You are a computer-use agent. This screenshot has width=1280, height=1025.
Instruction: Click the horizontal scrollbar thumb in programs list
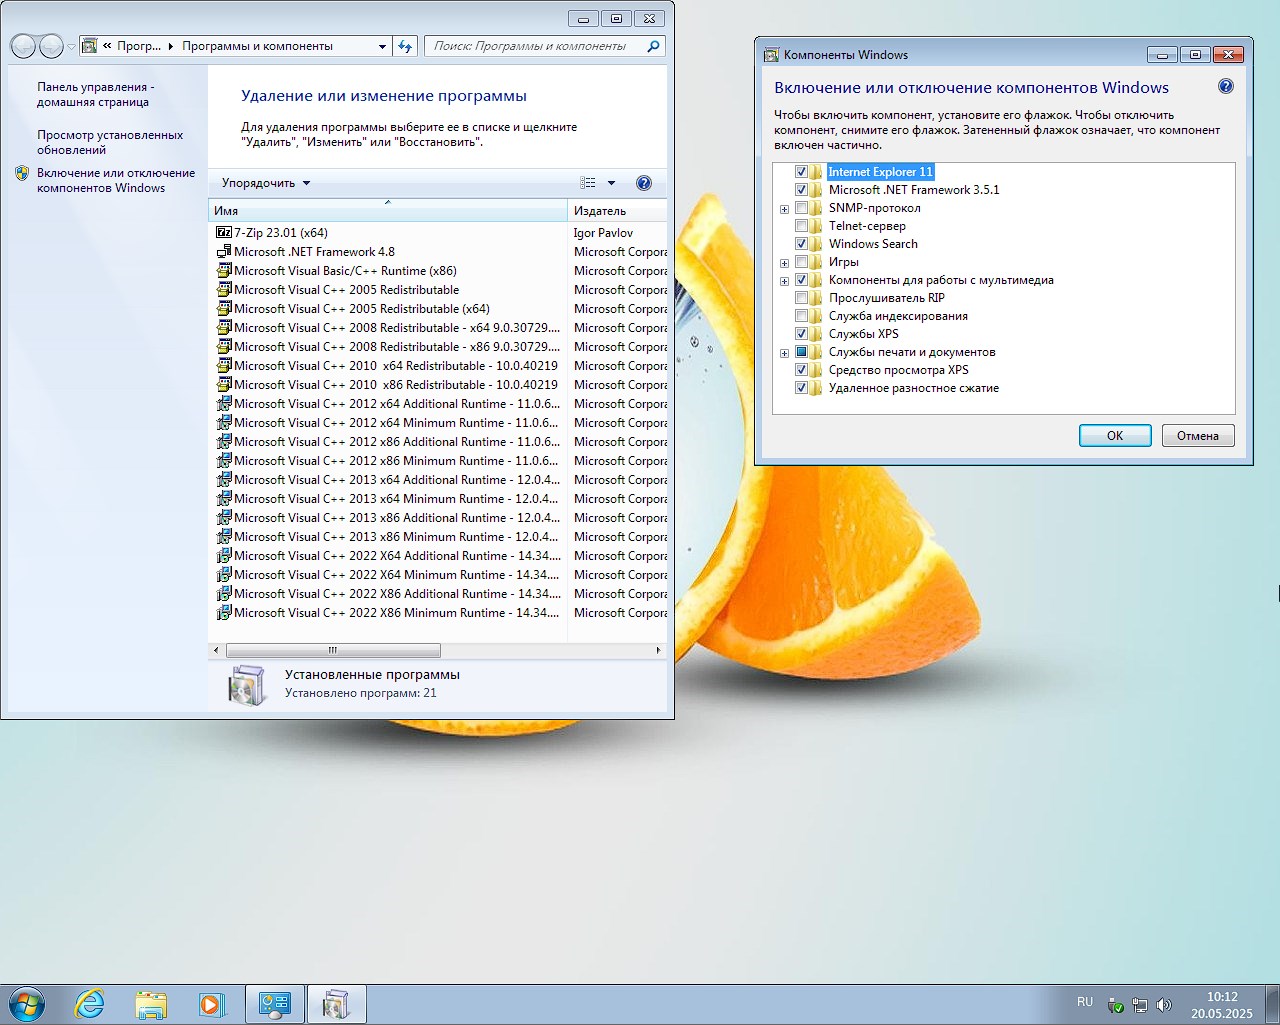click(334, 650)
